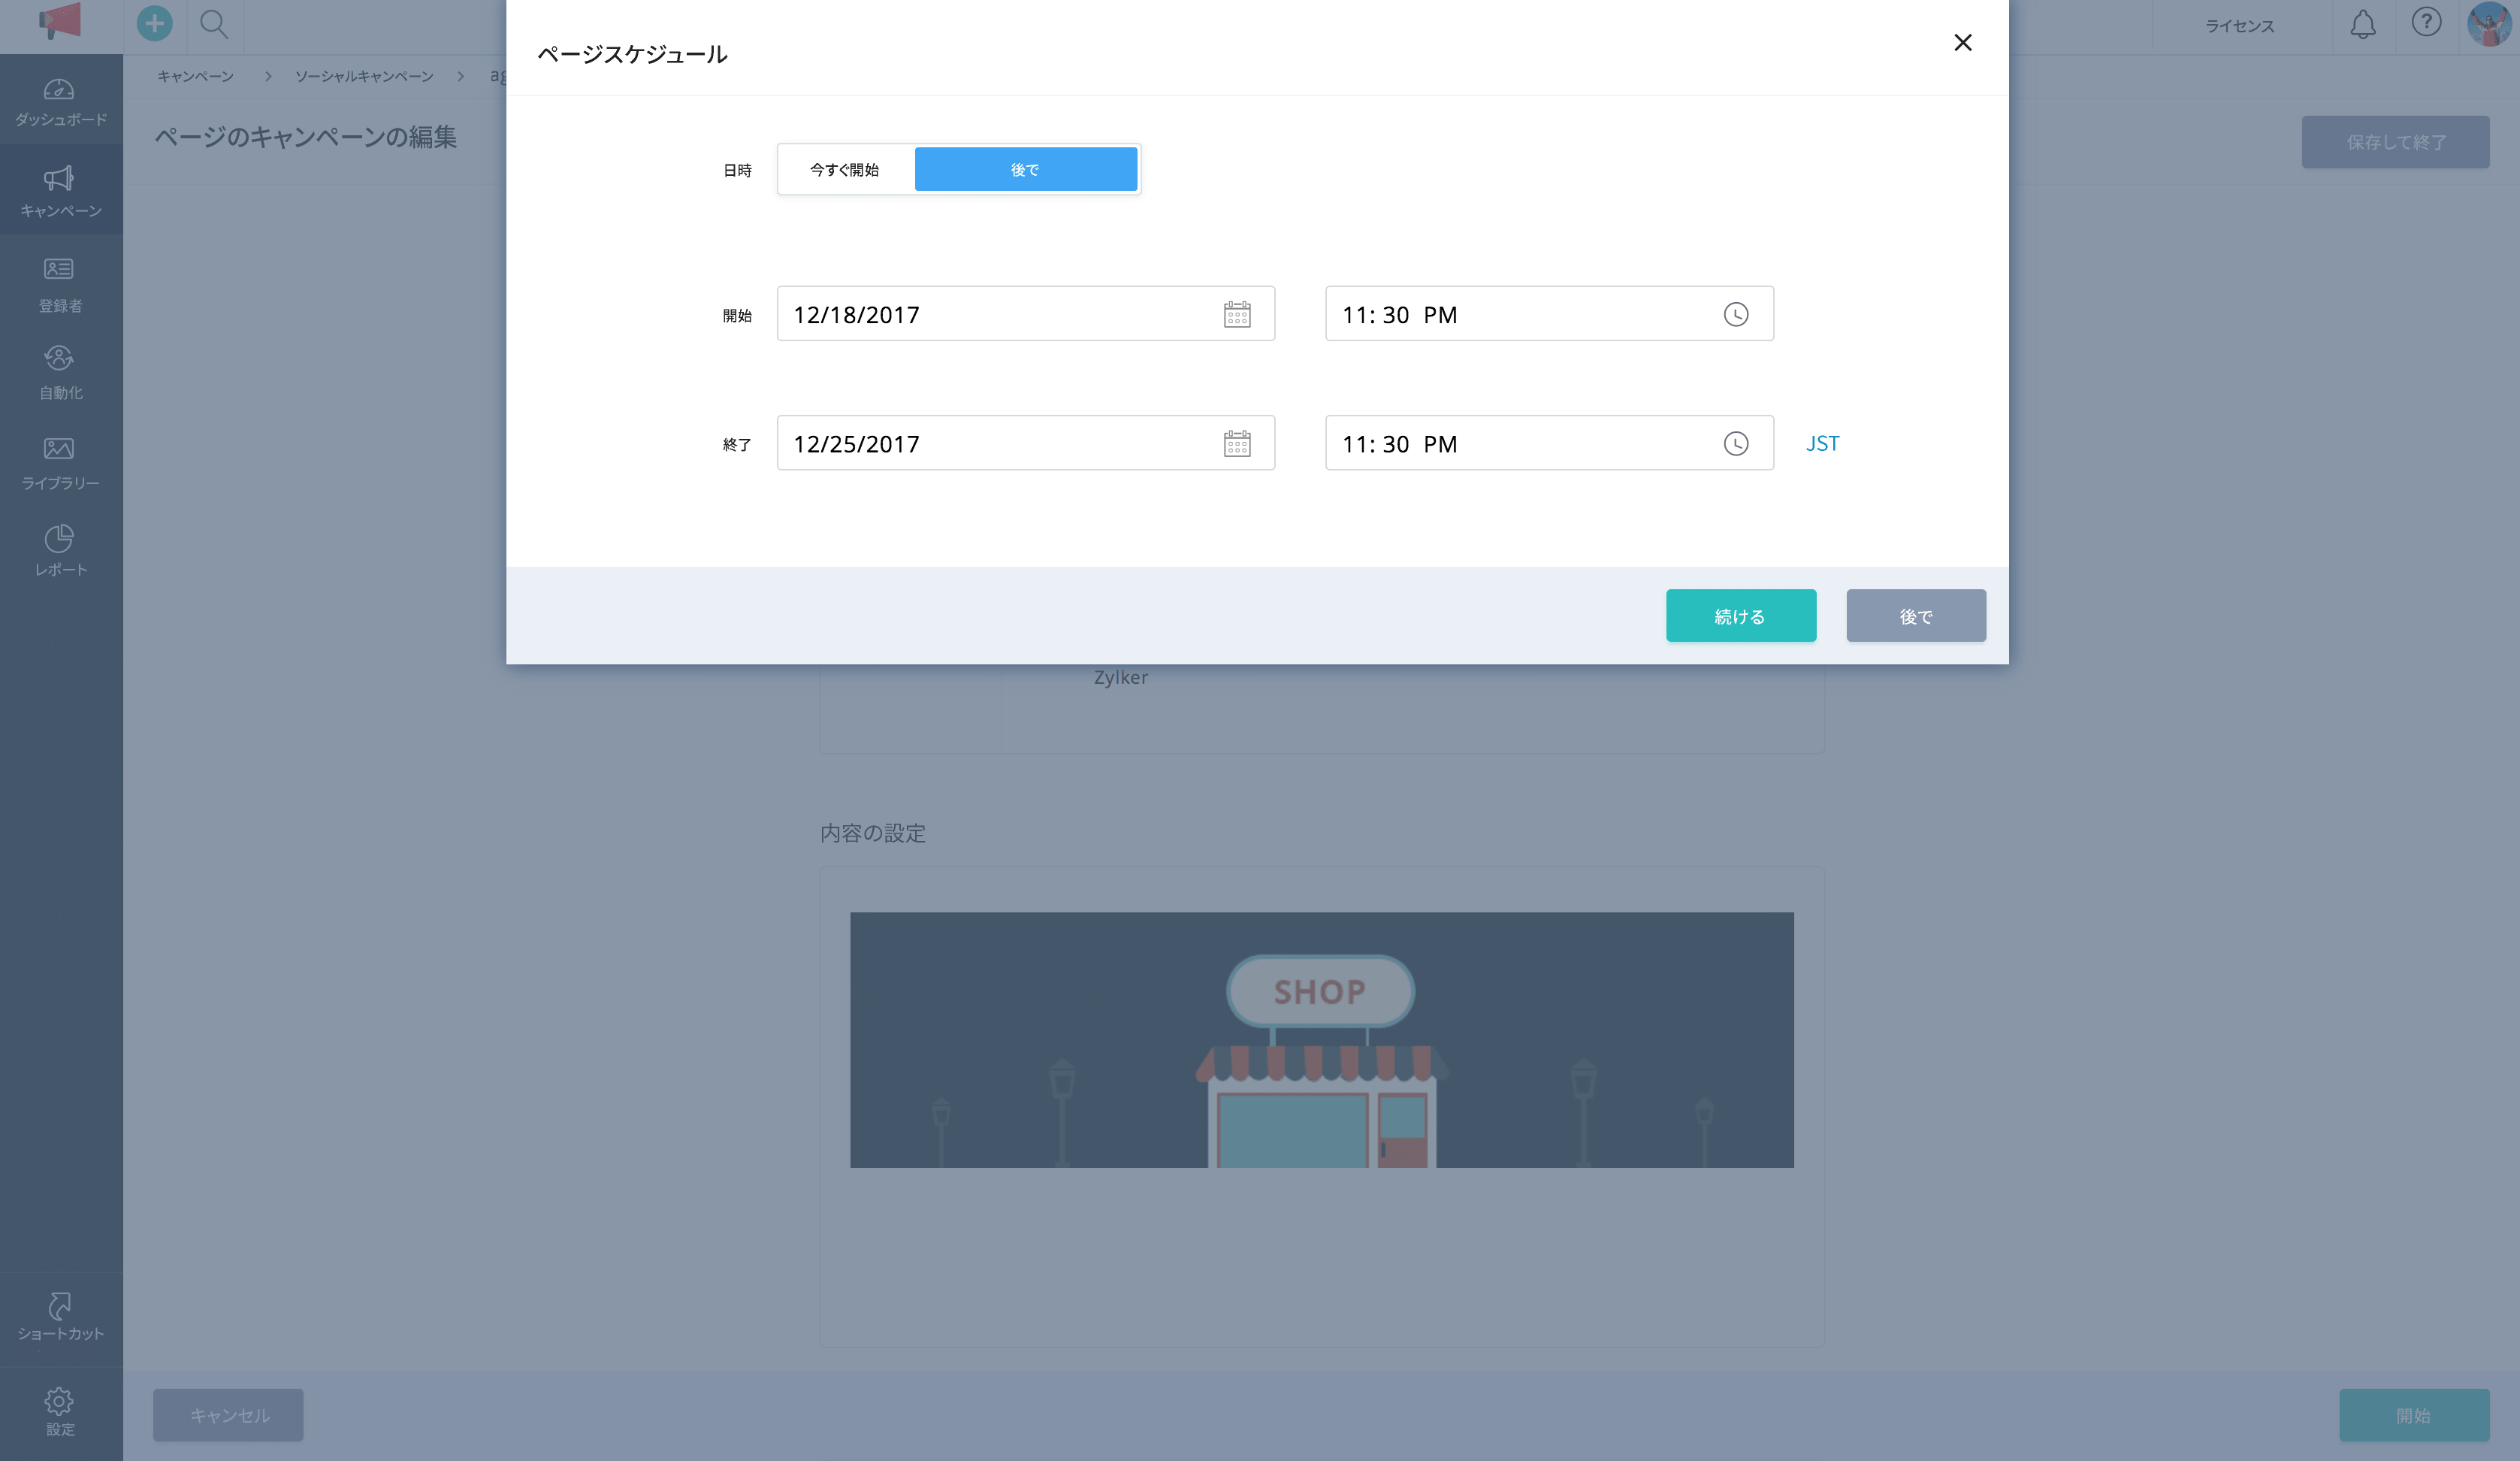Viewport: 2520px width, 1461px height.
Task: Open the end time clock picker
Action: [1736, 443]
